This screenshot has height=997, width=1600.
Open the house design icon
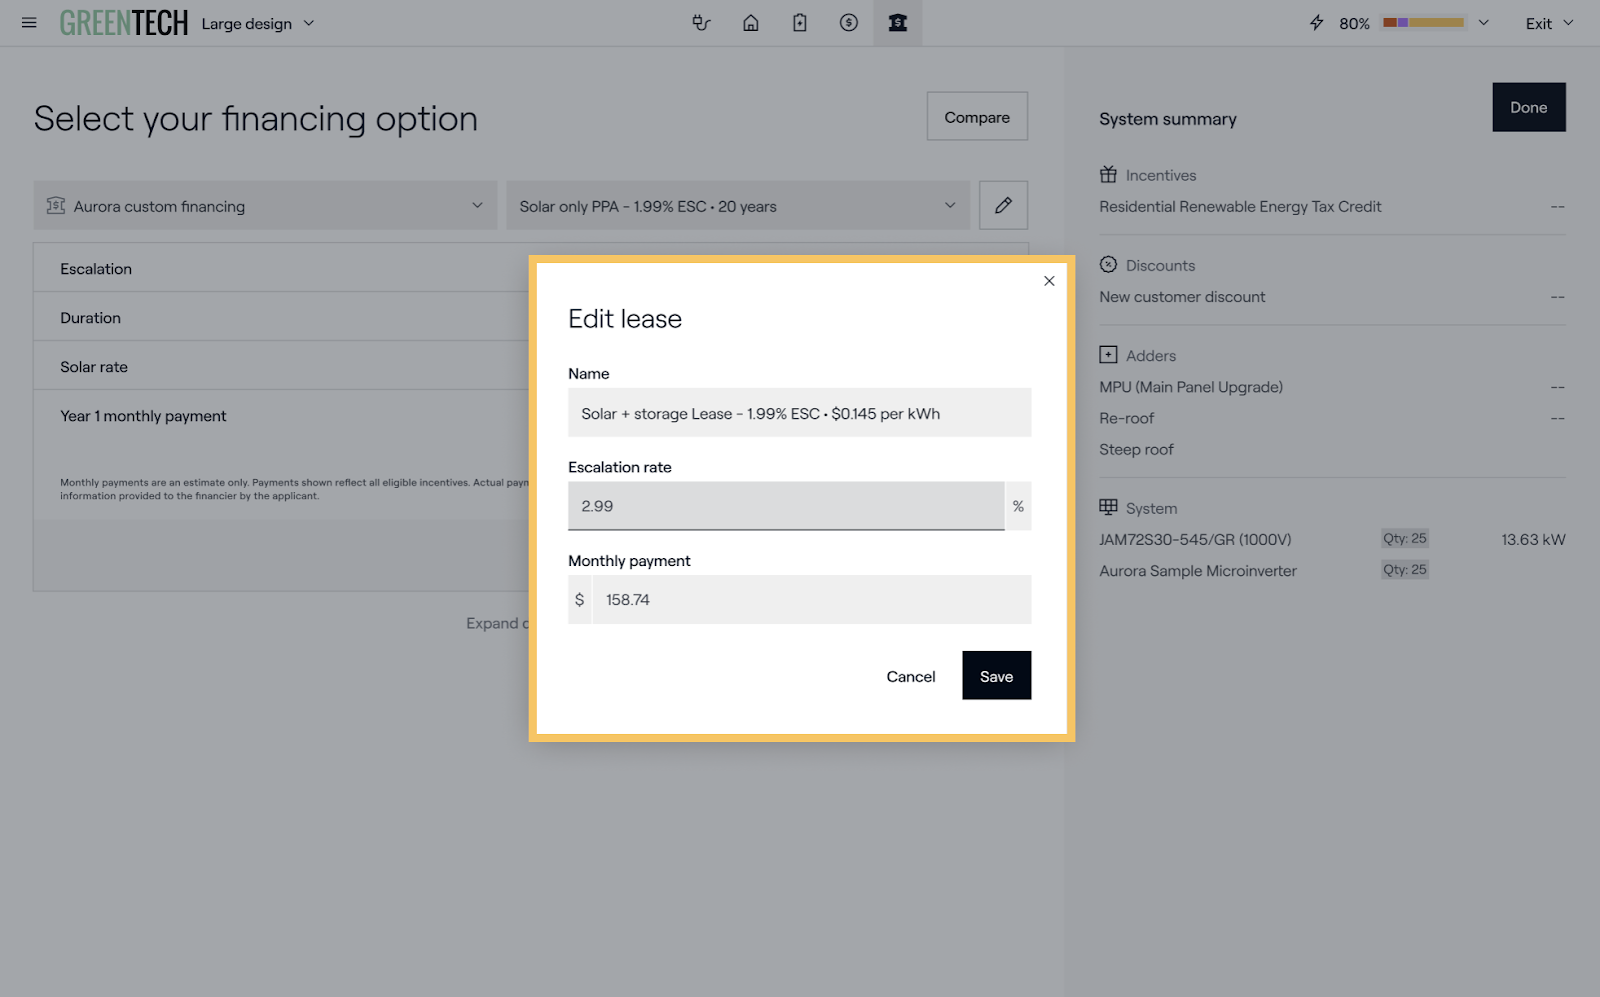[x=750, y=23]
